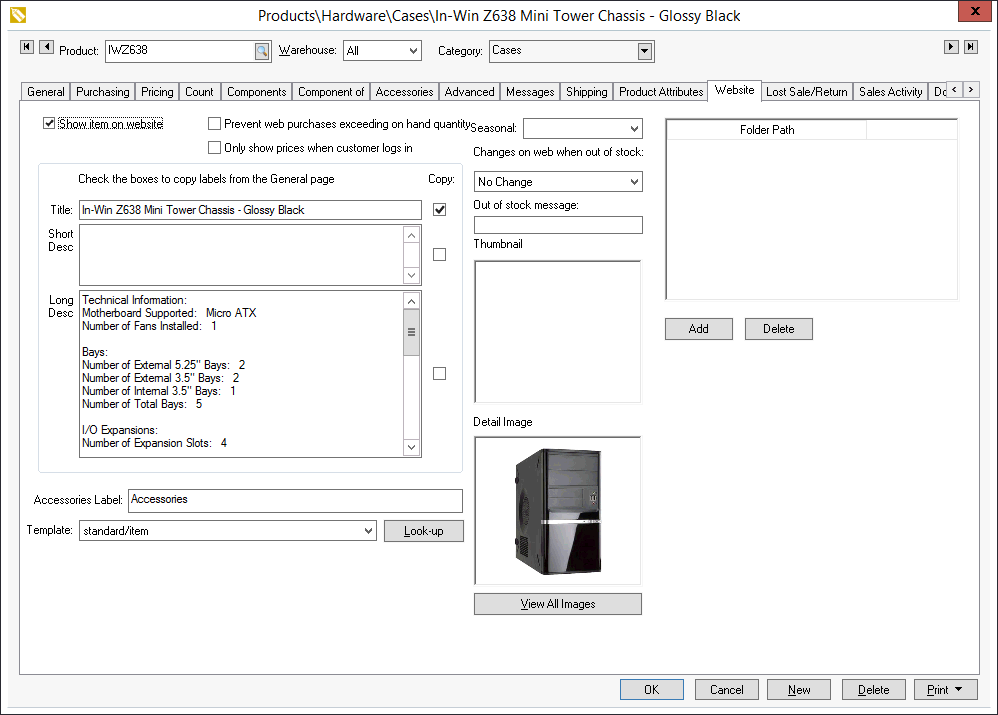Go to next product record arrow
Viewport: 998px width, 715px height.
(952, 48)
